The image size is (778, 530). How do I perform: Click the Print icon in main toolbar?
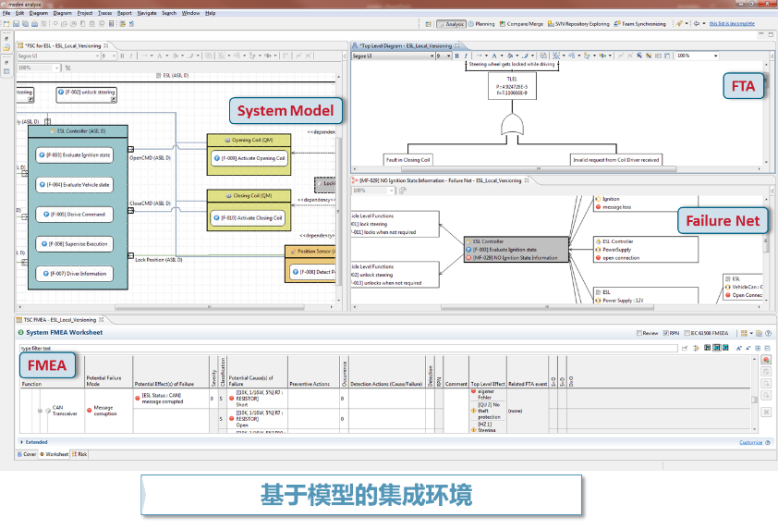(35, 23)
